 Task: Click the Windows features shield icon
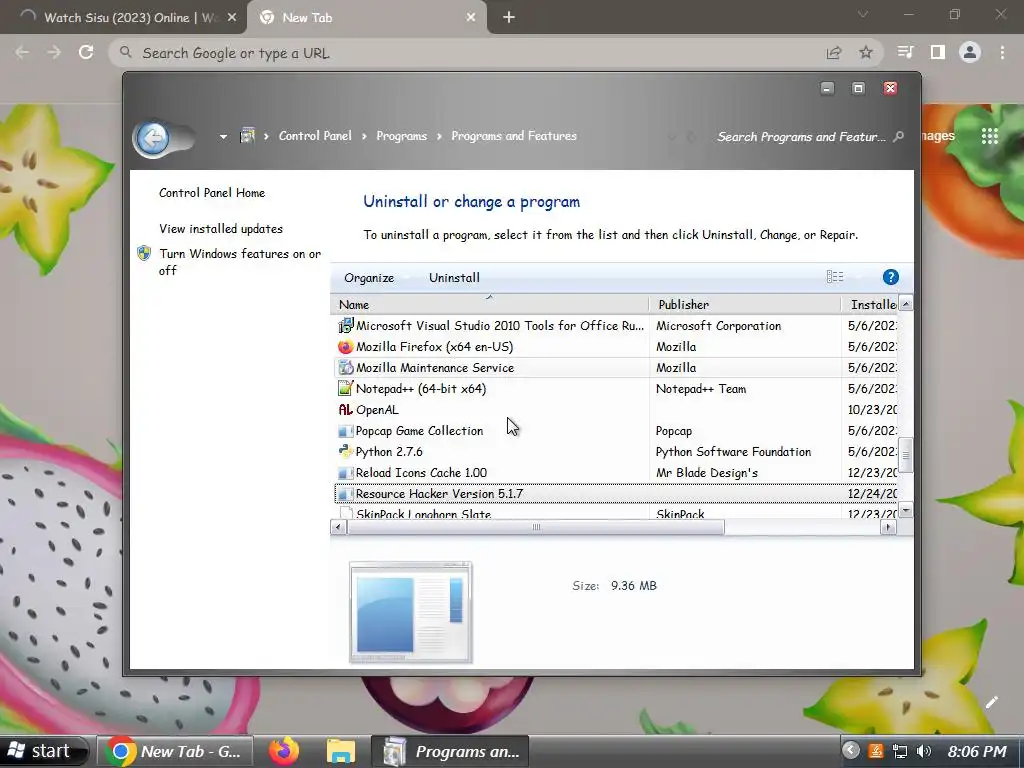(144, 253)
